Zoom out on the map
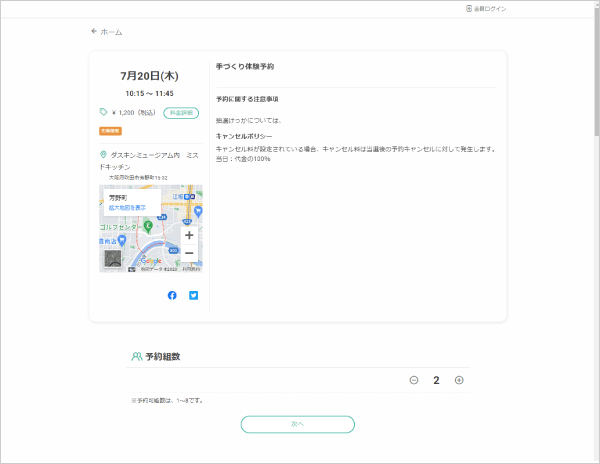Image resolution: width=600 pixels, height=464 pixels. (189, 253)
